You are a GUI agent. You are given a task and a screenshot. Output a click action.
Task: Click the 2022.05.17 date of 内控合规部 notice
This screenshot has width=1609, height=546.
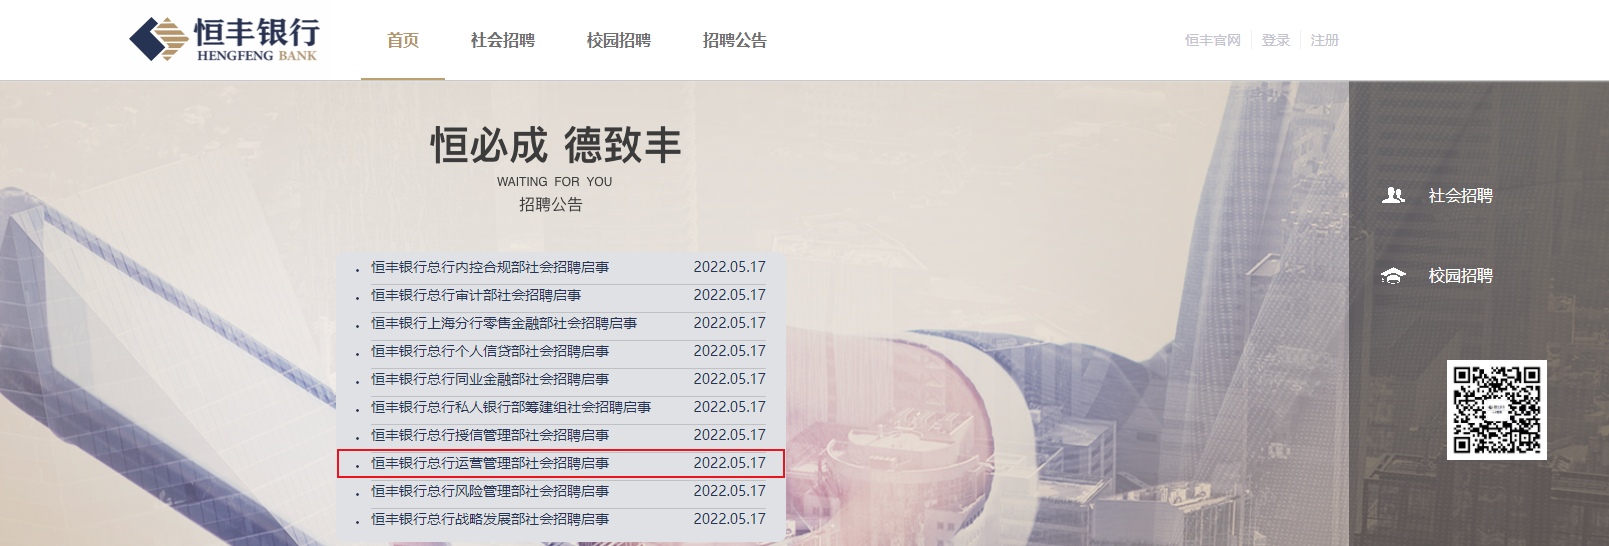pos(730,267)
